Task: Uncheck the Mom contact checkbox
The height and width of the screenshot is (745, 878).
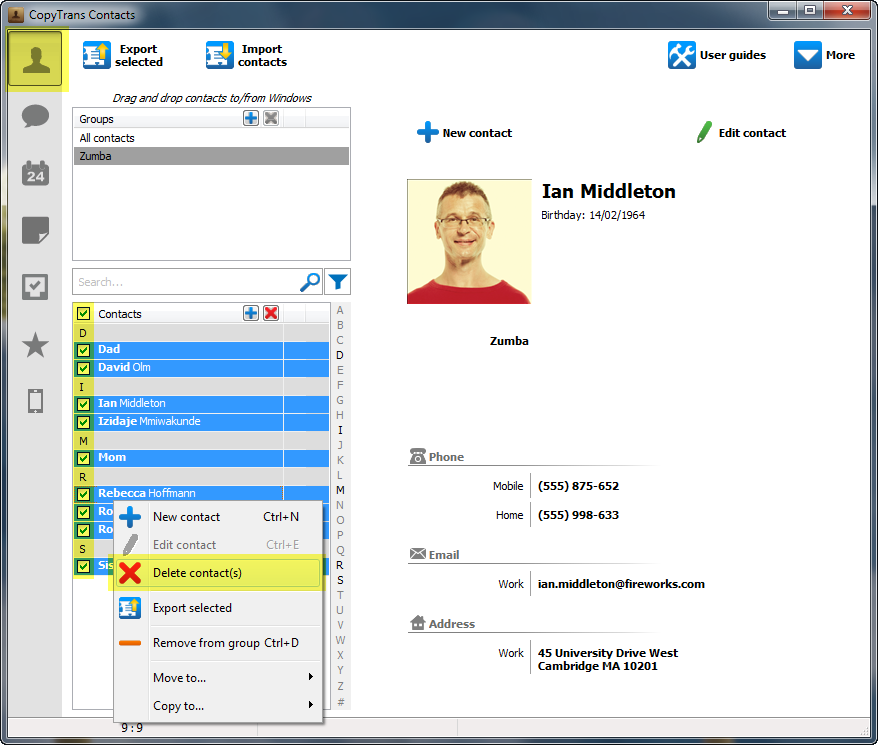Action: [x=83, y=458]
